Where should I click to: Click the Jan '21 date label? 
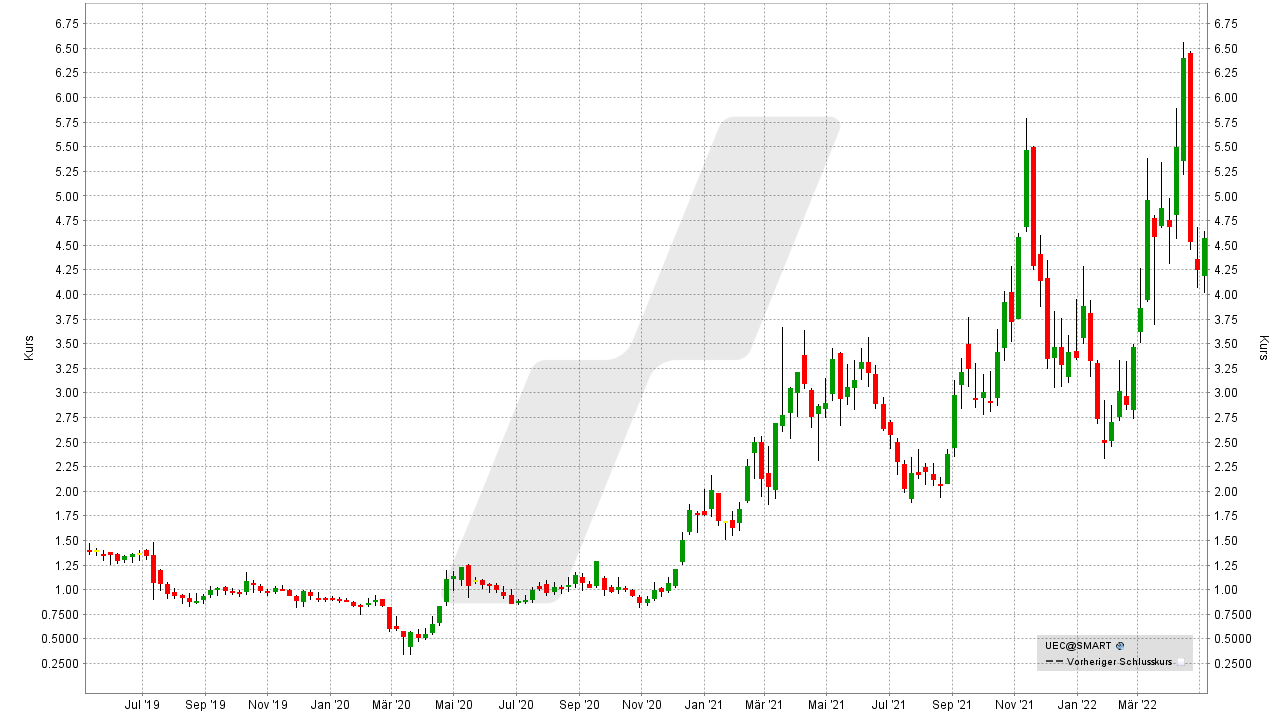703,704
